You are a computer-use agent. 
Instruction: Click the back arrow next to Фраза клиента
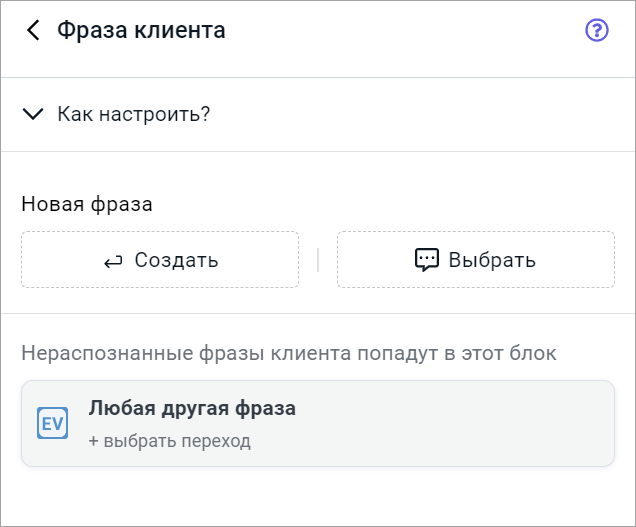pyautogui.click(x=33, y=31)
